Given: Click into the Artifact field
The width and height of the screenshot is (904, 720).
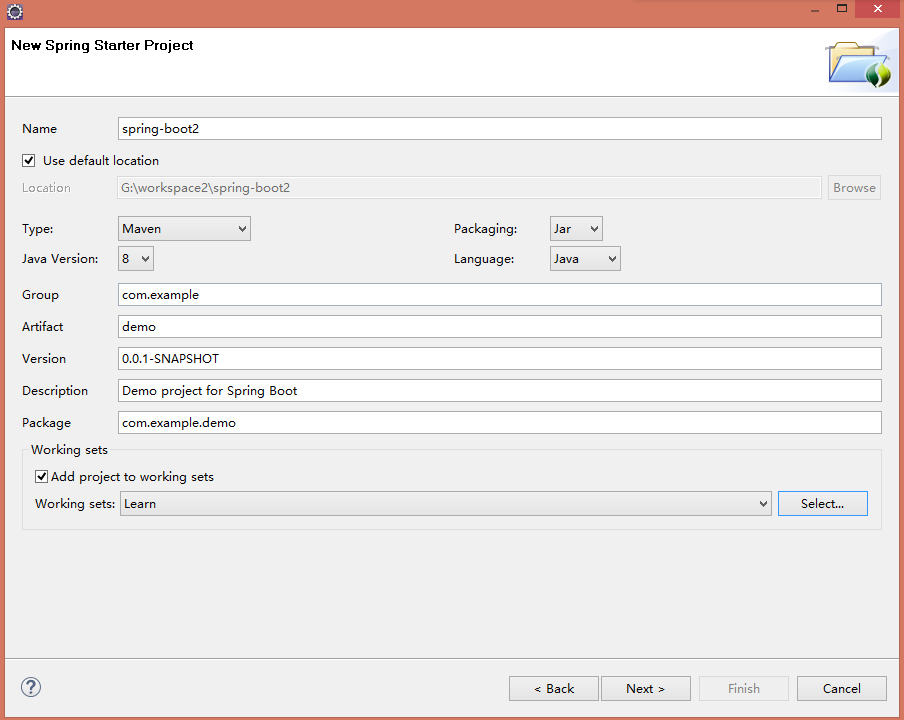Looking at the screenshot, I should [x=499, y=327].
